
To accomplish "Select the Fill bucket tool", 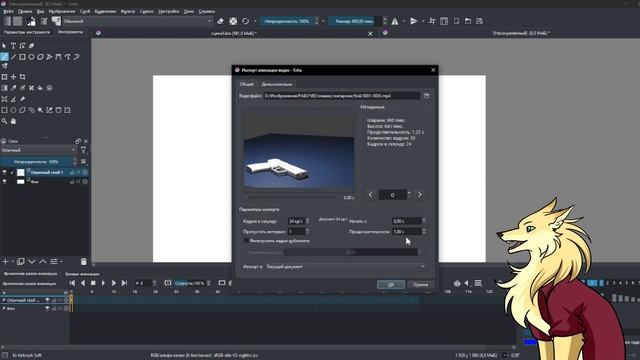I will click(x=40, y=88).
